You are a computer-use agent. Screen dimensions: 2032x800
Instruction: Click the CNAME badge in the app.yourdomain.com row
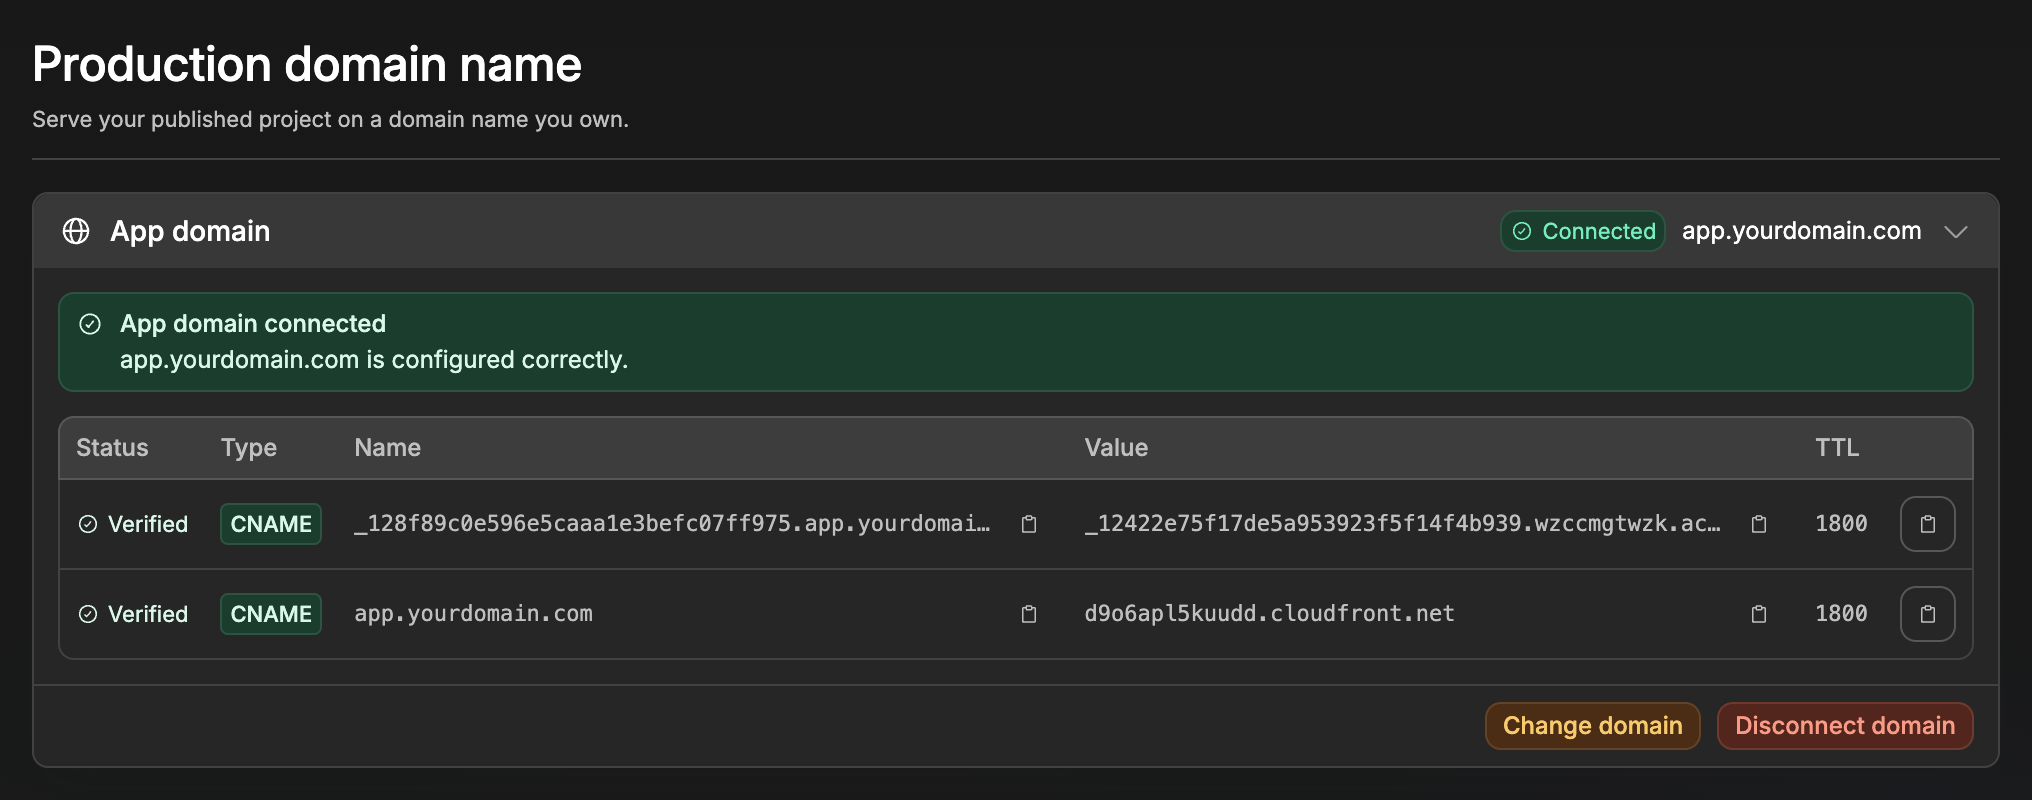[x=271, y=614]
